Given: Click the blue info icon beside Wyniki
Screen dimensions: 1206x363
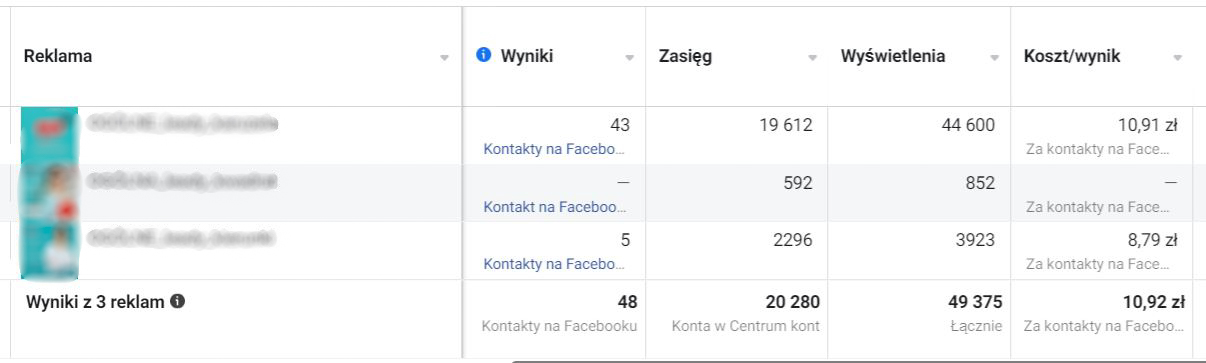Looking at the screenshot, I should 484,57.
